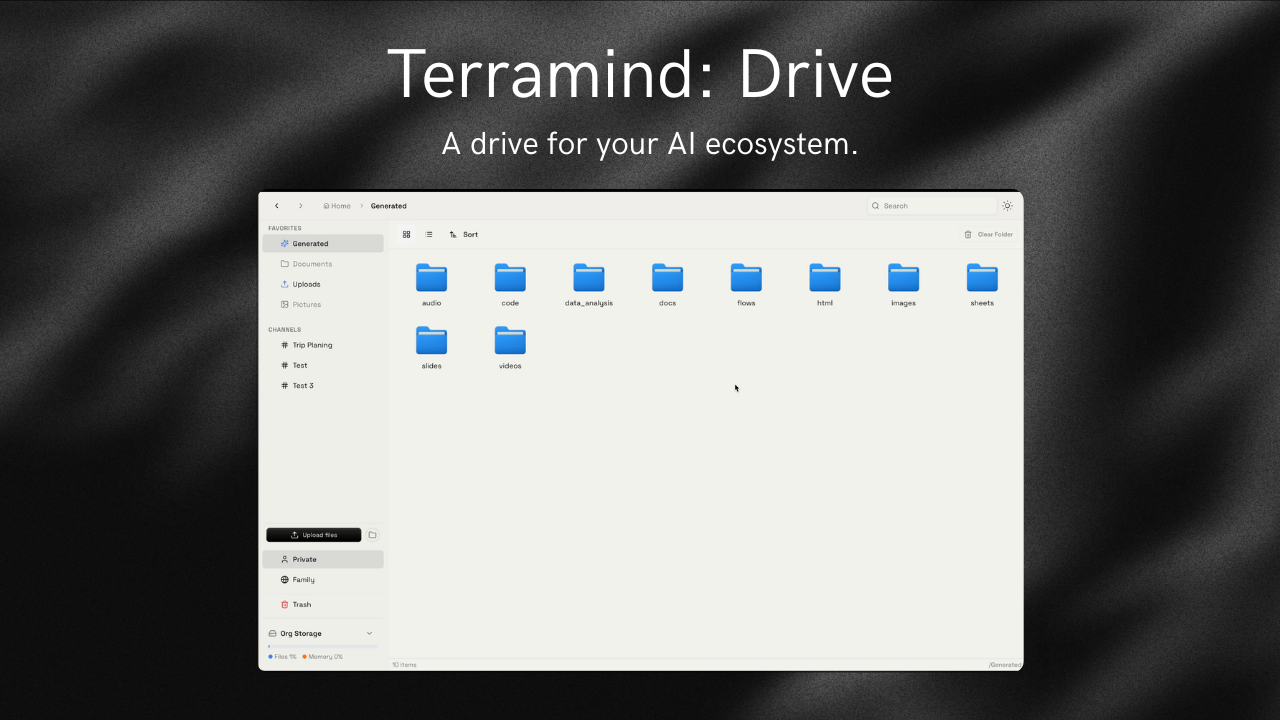Select the Private space
Viewport: 1280px width, 720px height.
click(x=323, y=559)
